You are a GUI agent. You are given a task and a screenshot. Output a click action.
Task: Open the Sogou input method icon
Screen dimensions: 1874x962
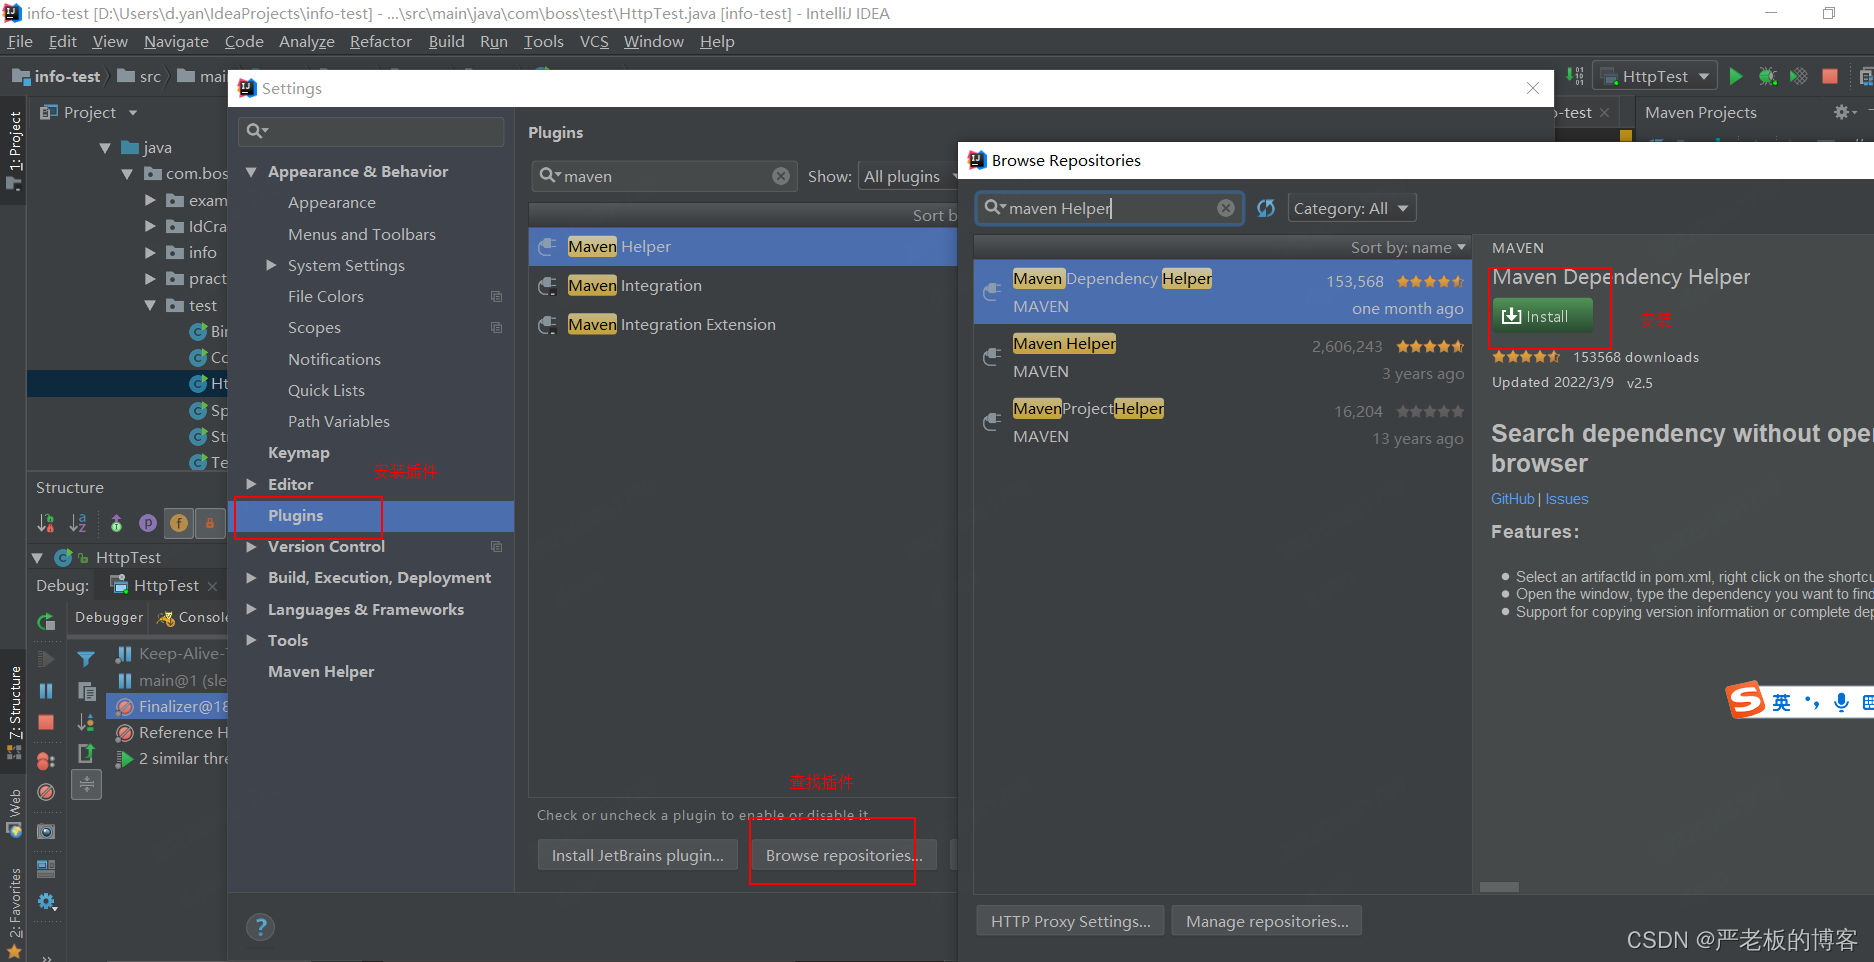(x=1747, y=700)
